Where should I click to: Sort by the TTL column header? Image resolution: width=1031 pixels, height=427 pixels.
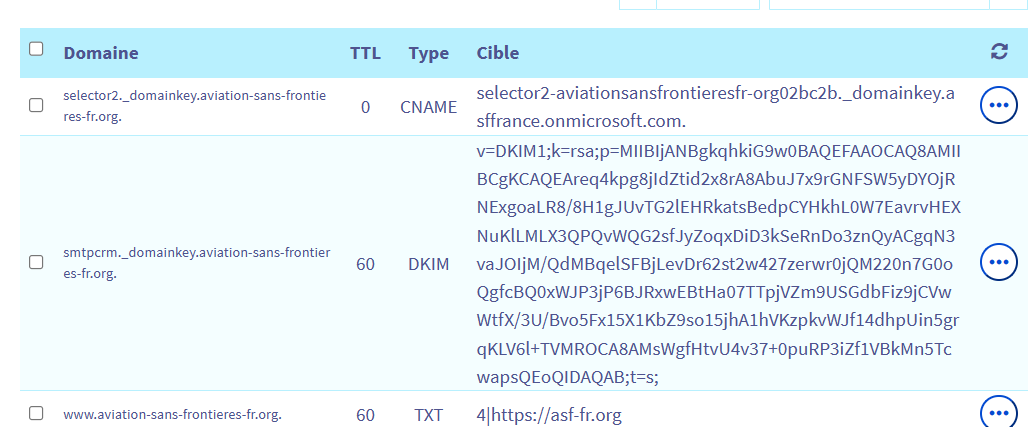click(365, 53)
